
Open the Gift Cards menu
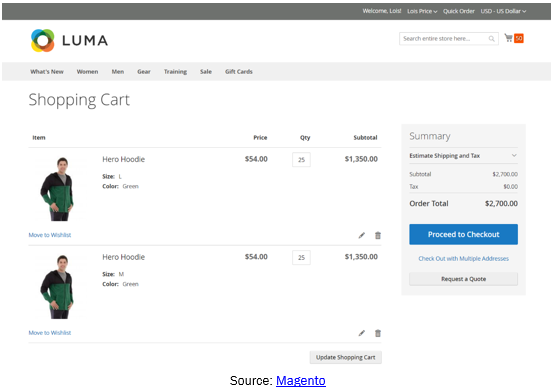point(239,72)
